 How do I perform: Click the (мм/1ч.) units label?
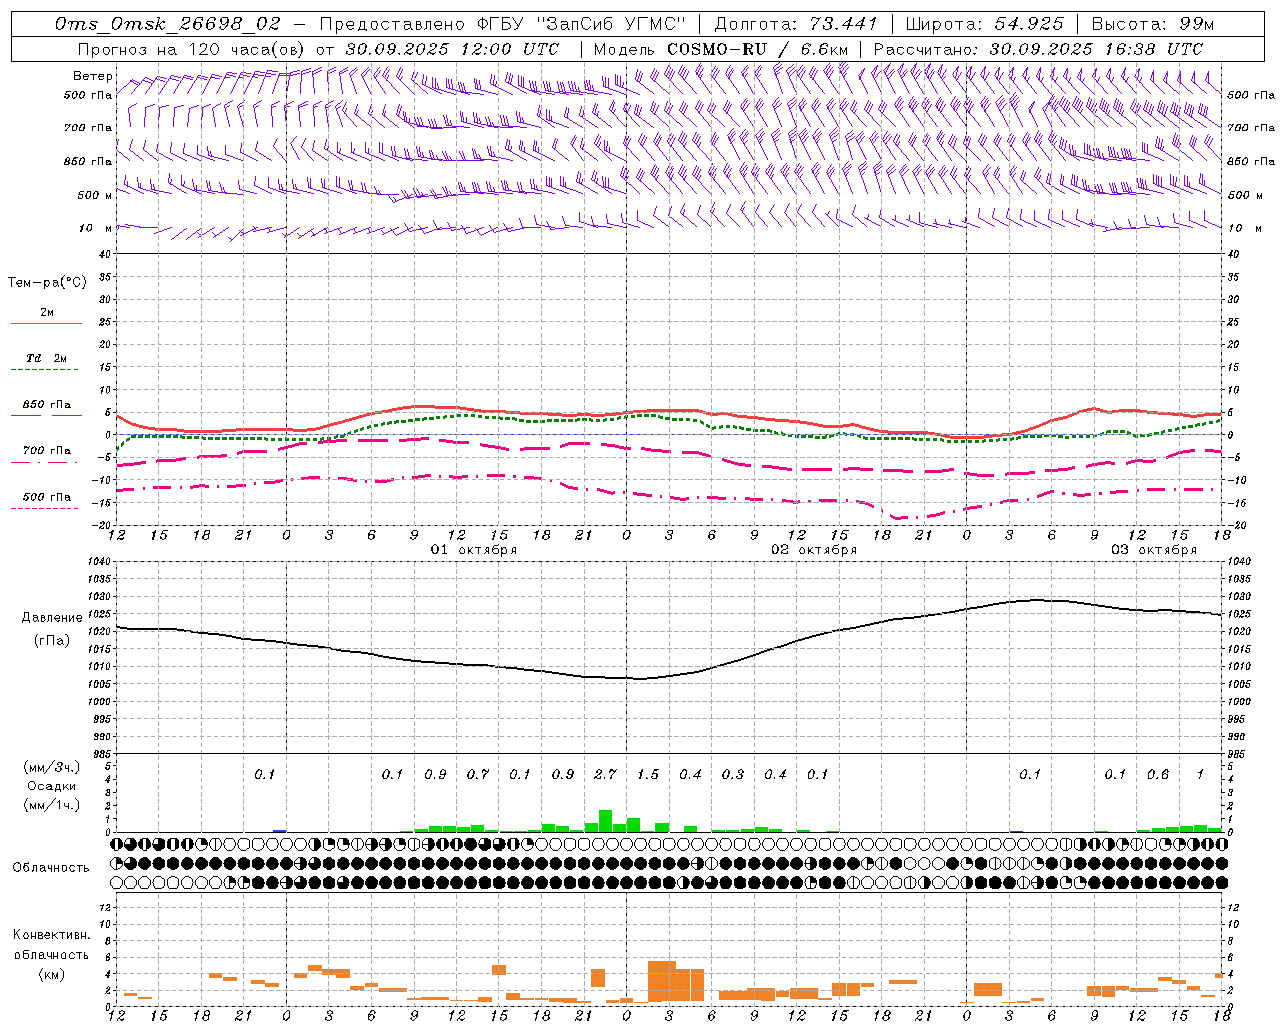(x=52, y=805)
